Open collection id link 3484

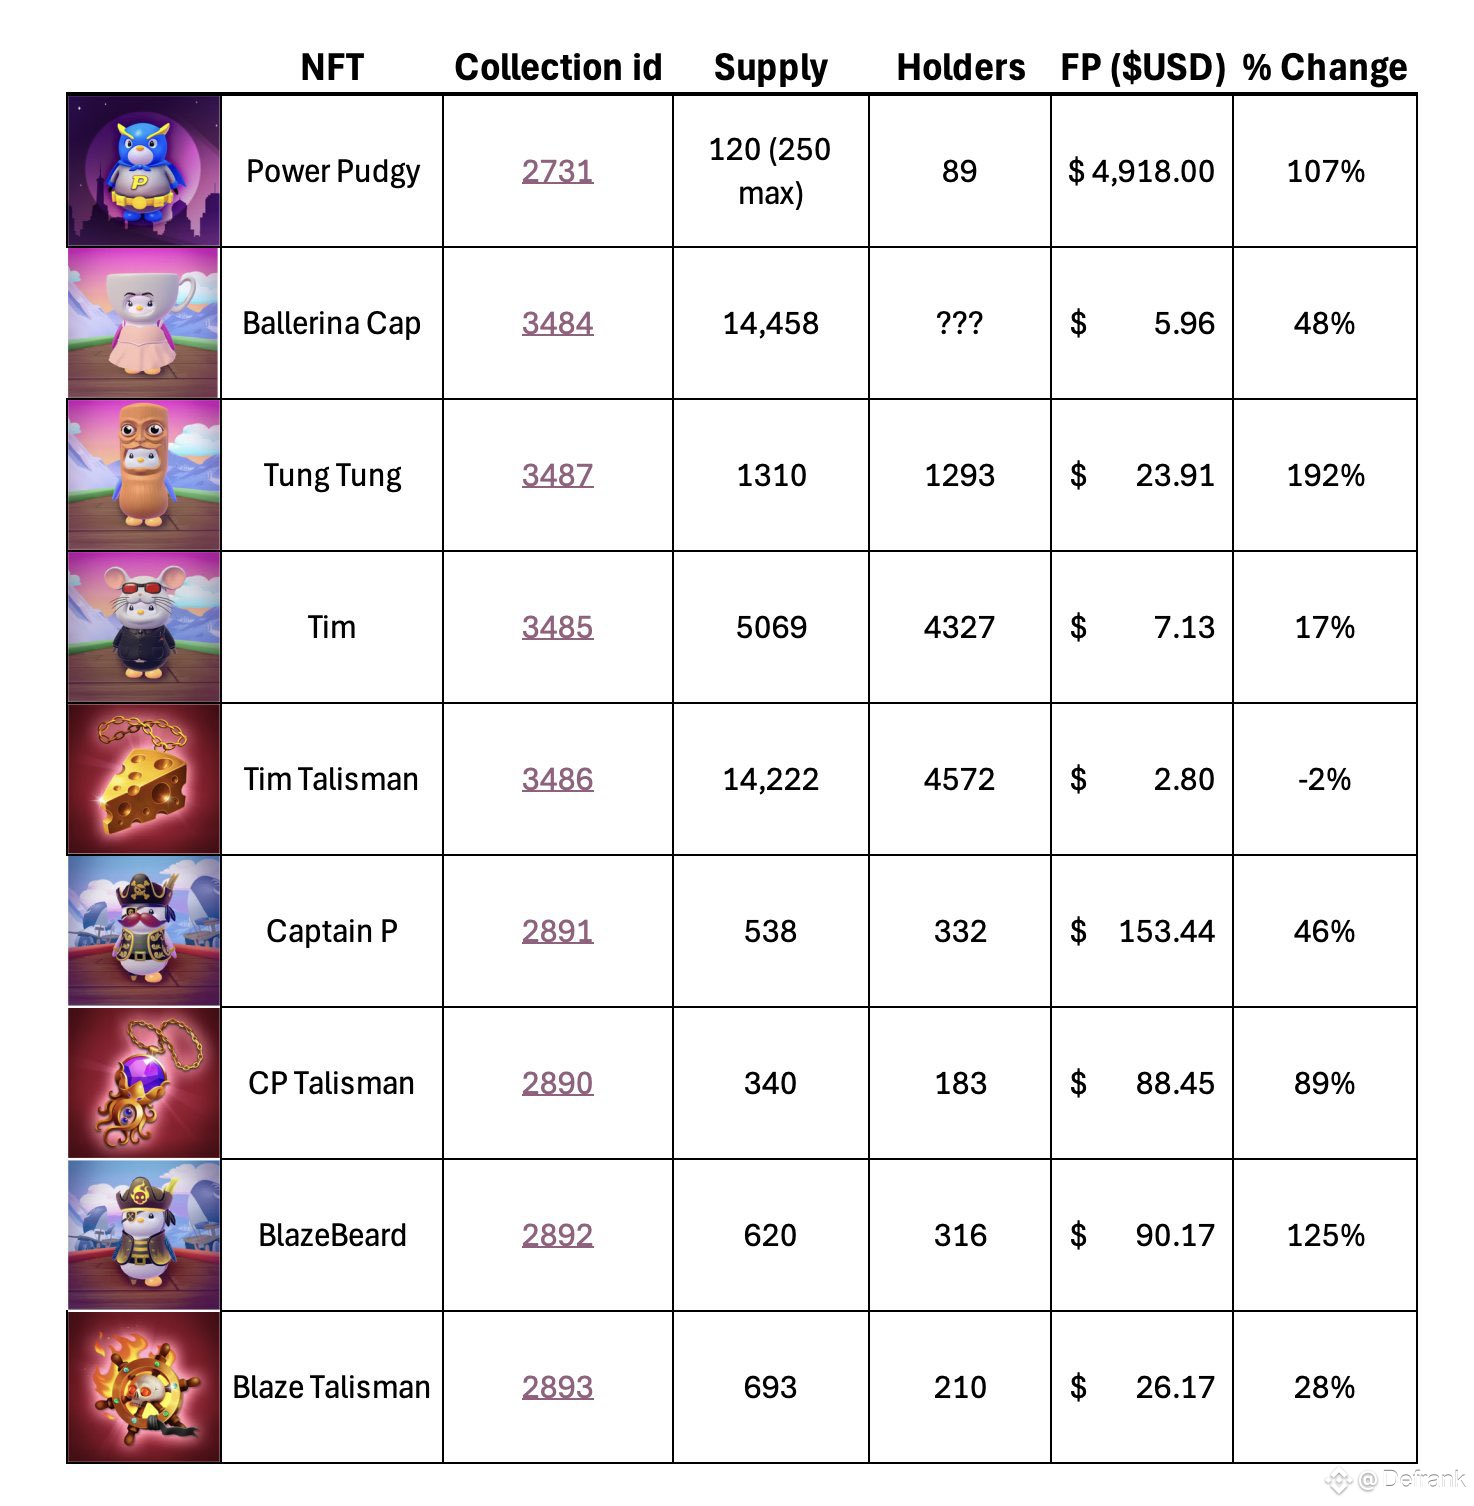pos(557,323)
